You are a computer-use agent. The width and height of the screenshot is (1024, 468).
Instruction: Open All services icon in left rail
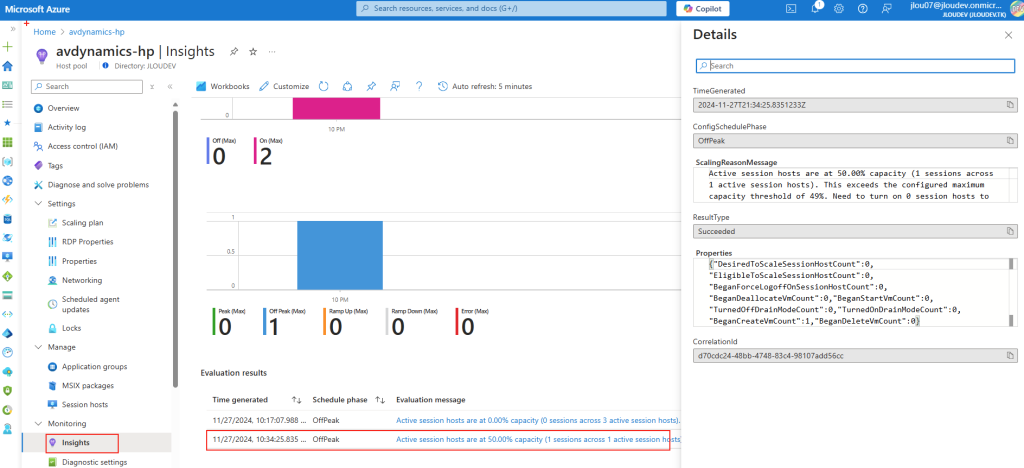[x=8, y=104]
